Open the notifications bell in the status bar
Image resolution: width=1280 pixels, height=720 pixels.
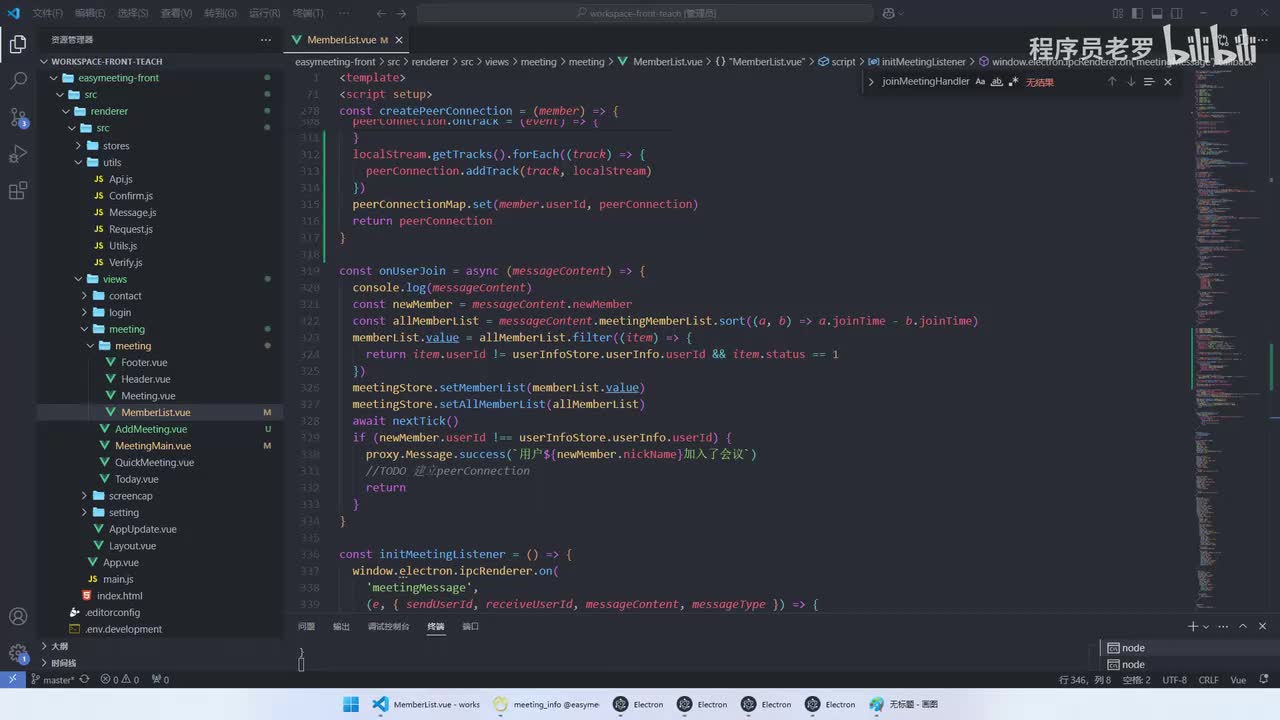1262,680
